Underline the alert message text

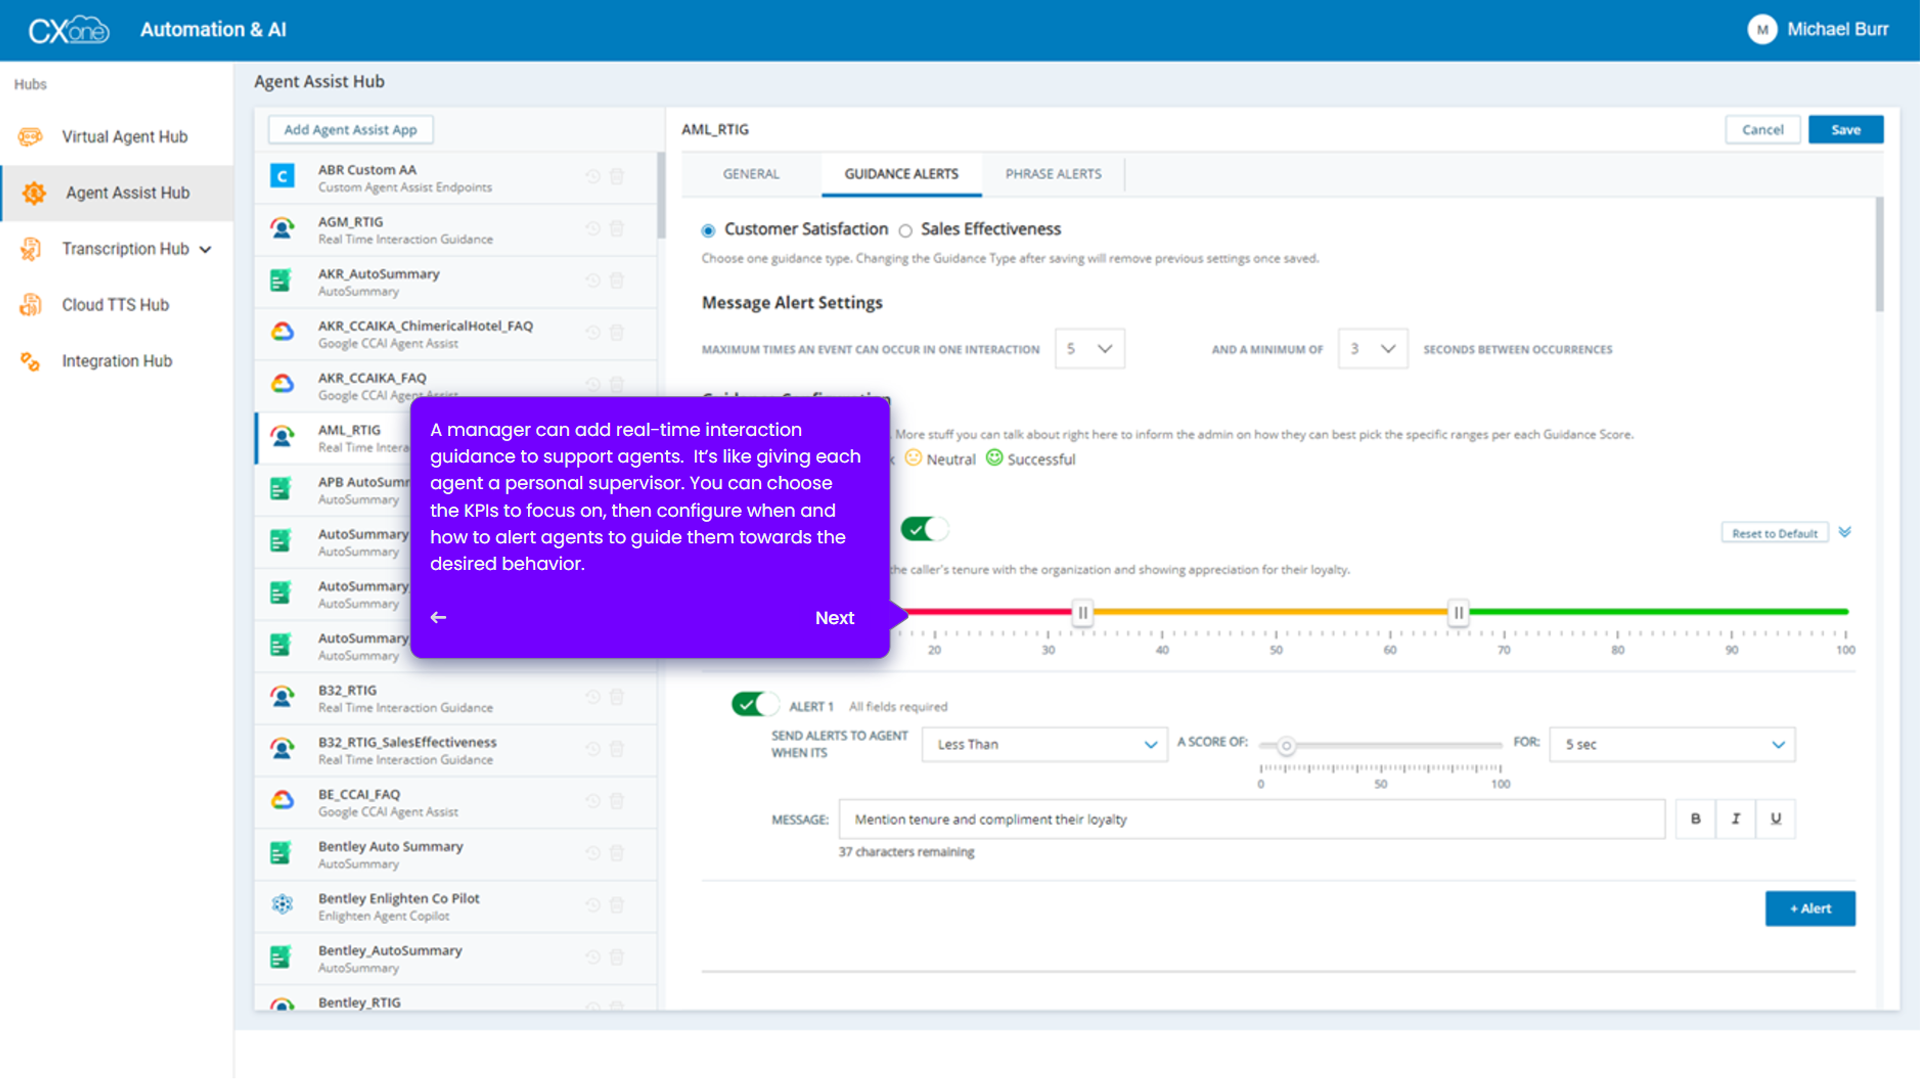pyautogui.click(x=1776, y=818)
